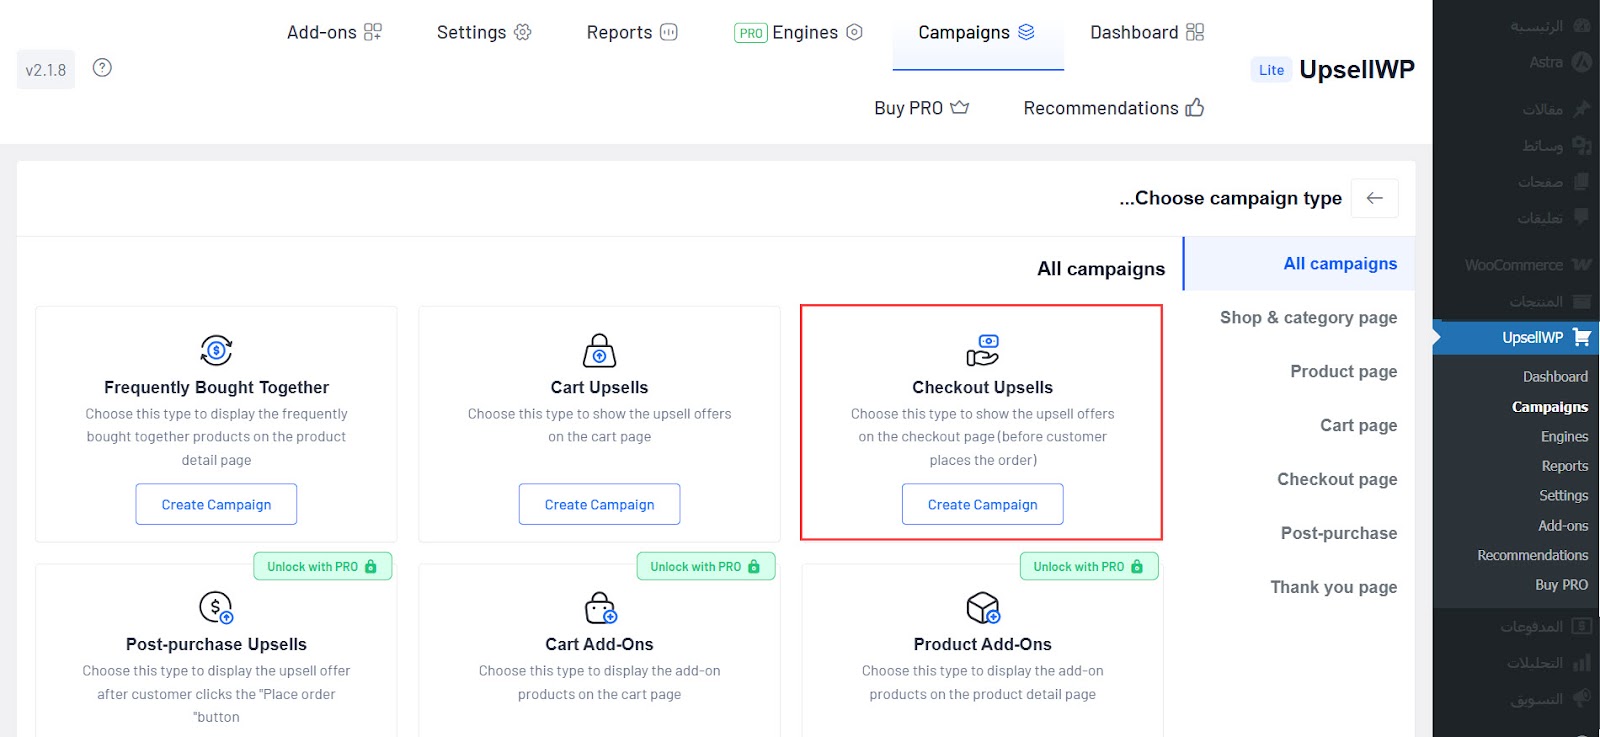1600x737 pixels.
Task: Filter by Shop & category page
Action: coord(1308,317)
